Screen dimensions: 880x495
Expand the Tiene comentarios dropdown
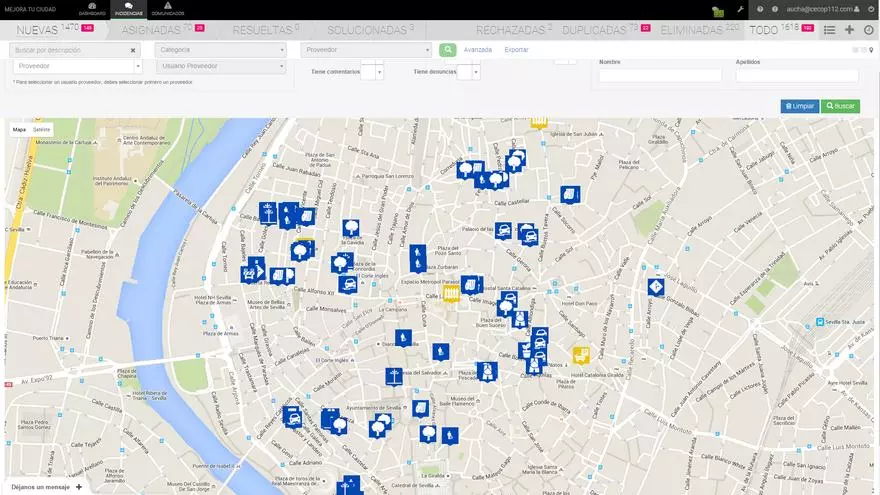click(379, 72)
